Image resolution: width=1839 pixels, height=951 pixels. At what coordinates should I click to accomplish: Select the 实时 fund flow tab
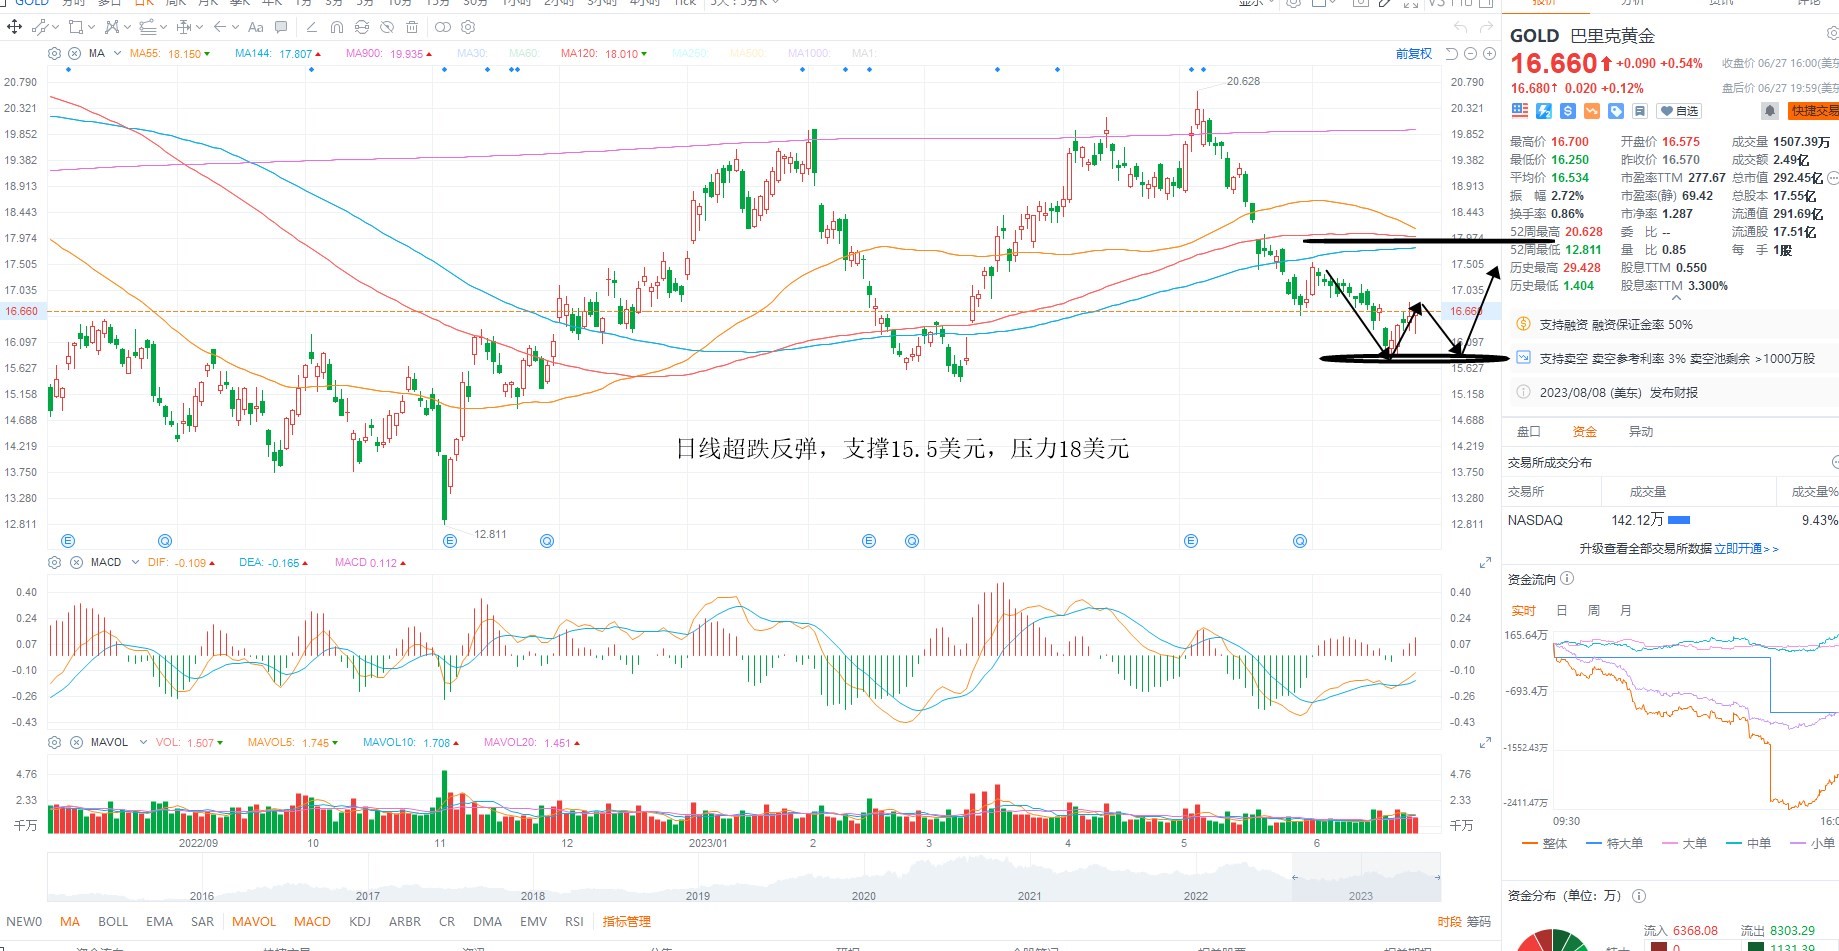point(1523,610)
